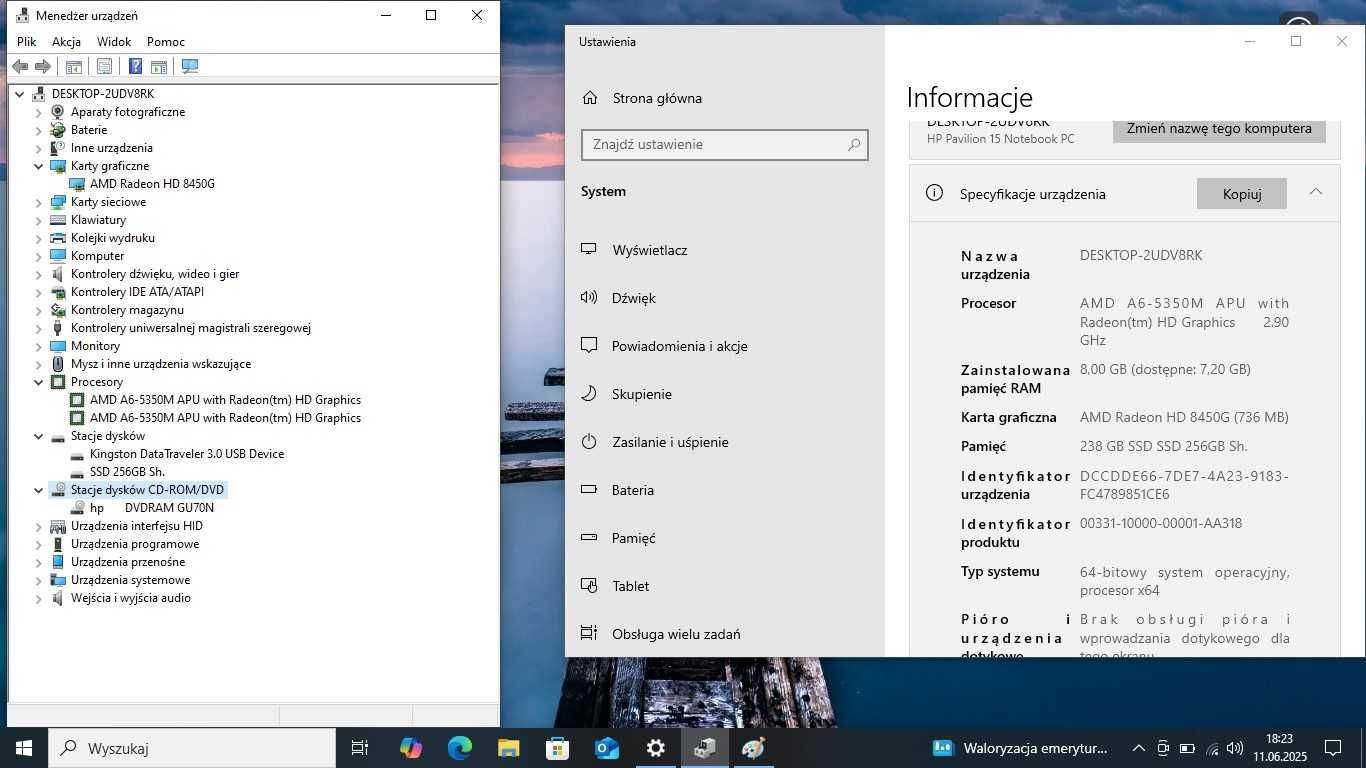Open Microsoft Store from the taskbar

click(557, 748)
